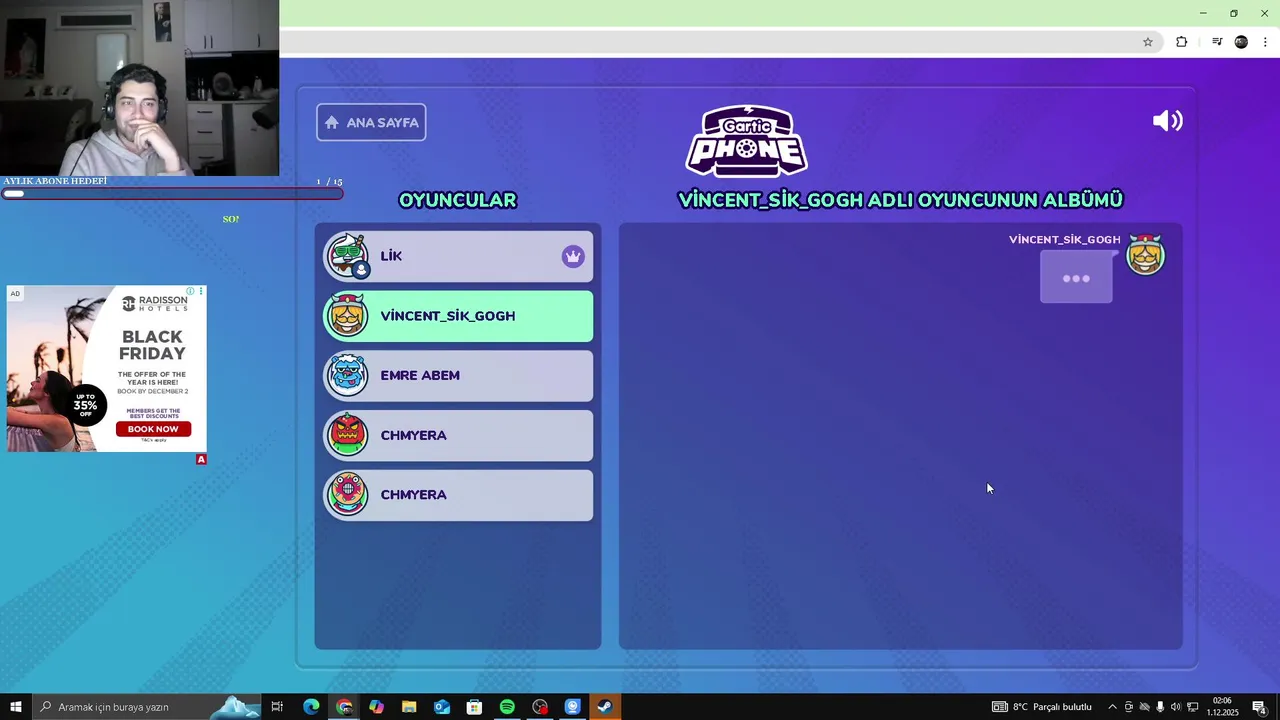The height and width of the screenshot is (720, 1280).
Task: Click the Meet Now tray icon
Action: (1129, 707)
